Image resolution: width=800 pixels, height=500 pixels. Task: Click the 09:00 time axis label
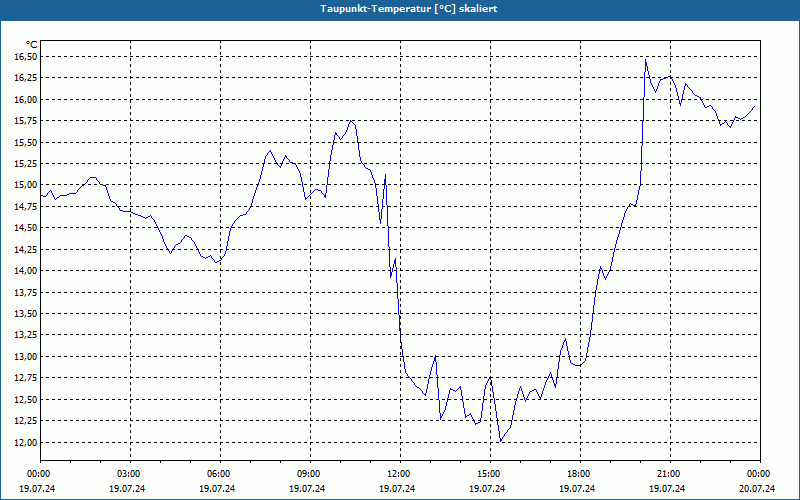pos(310,474)
